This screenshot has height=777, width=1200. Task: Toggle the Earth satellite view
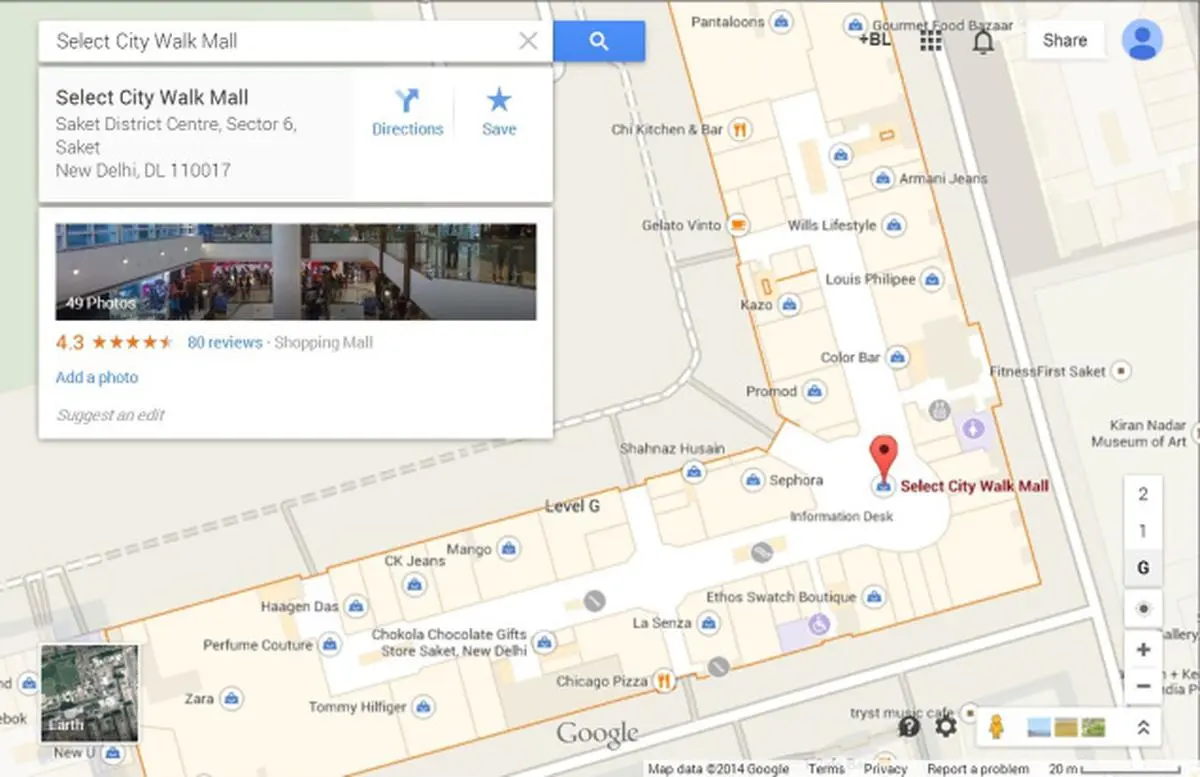pos(90,693)
